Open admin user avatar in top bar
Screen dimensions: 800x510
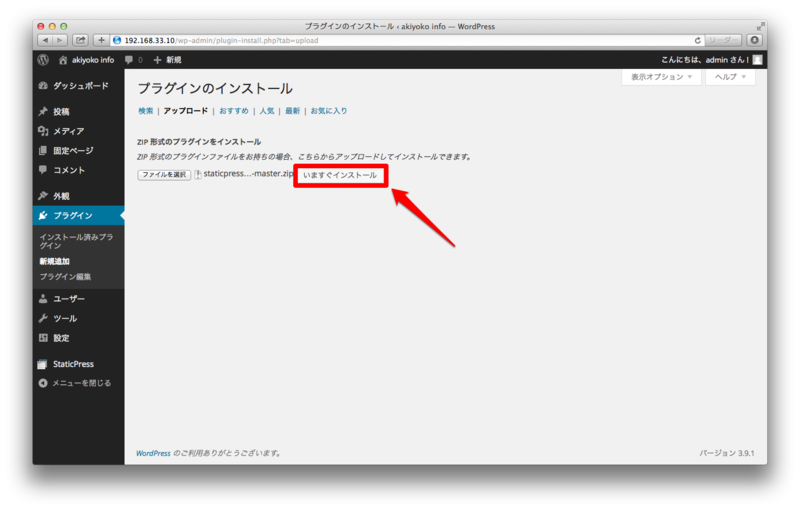click(x=758, y=60)
